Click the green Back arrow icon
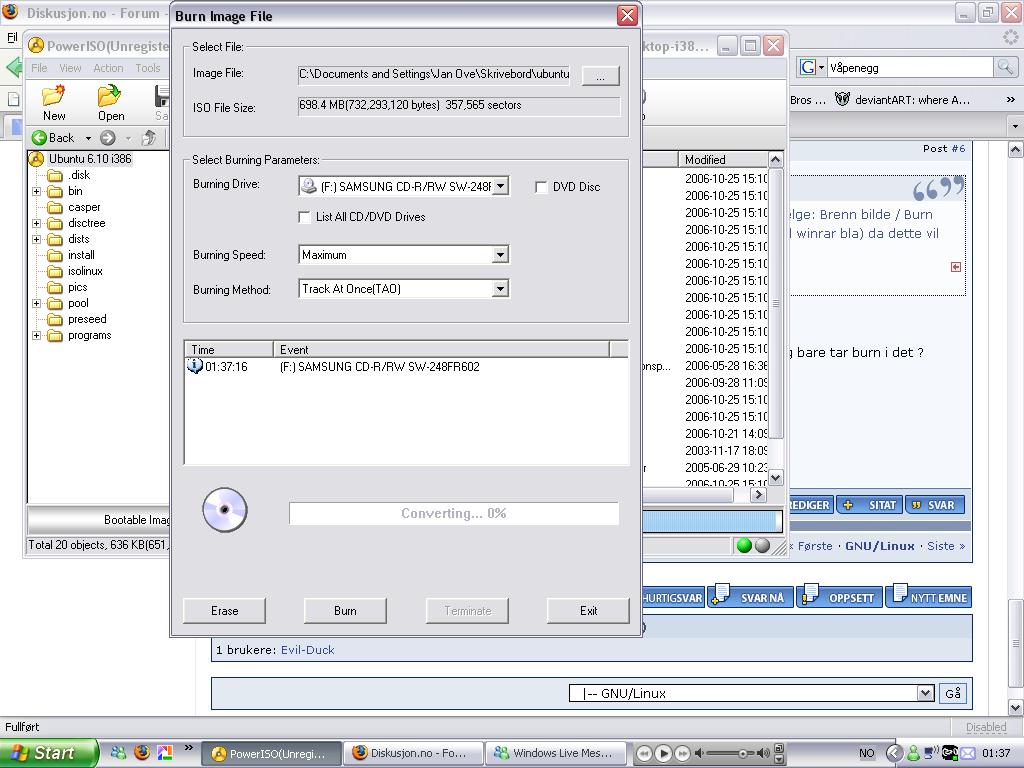Screen dimensions: 1024x768 pyautogui.click(x=40, y=138)
